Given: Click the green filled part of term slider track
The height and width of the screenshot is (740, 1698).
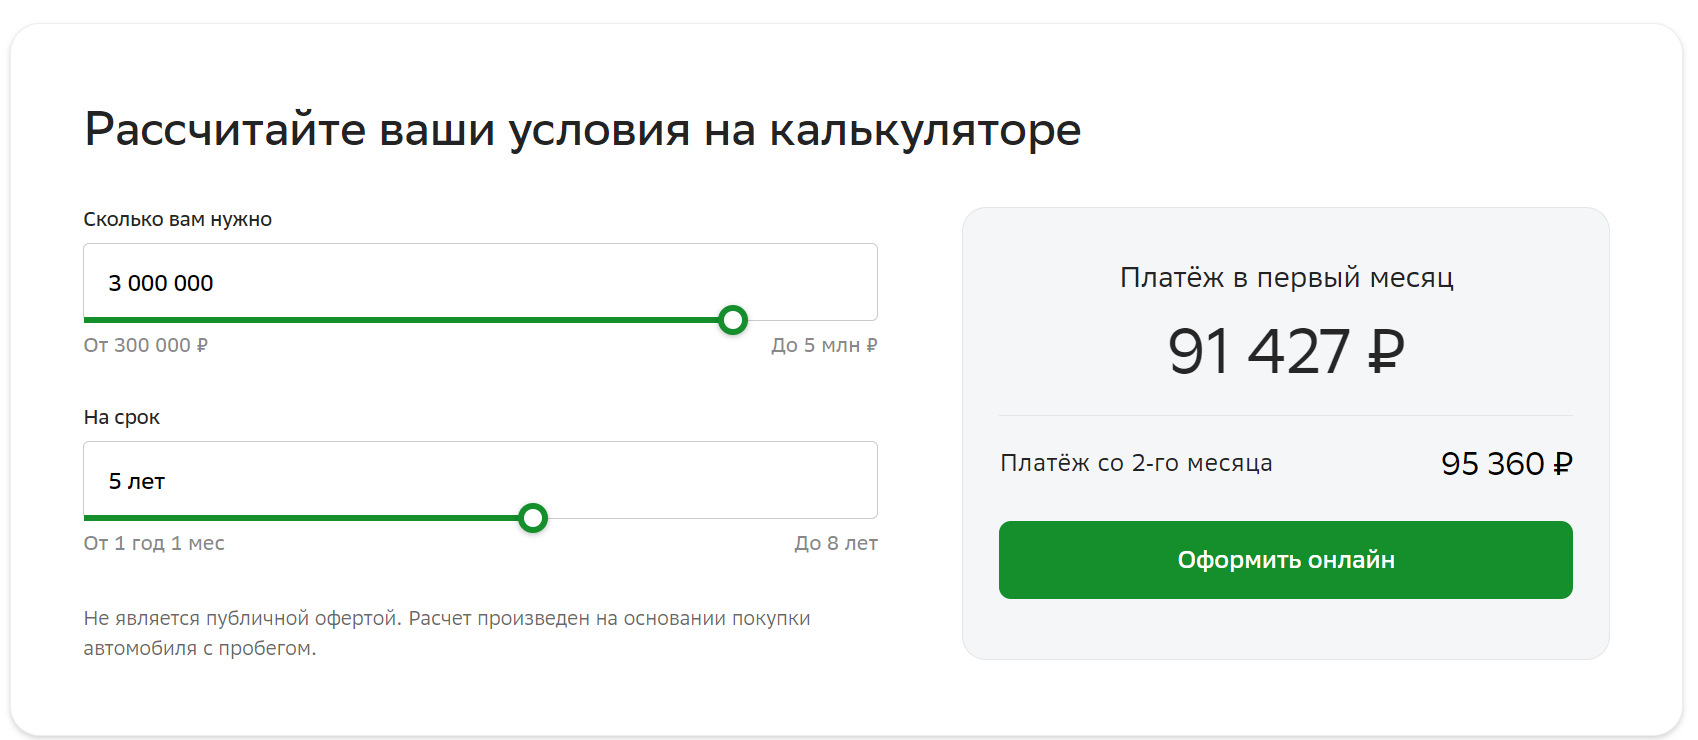Looking at the screenshot, I should point(300,518).
